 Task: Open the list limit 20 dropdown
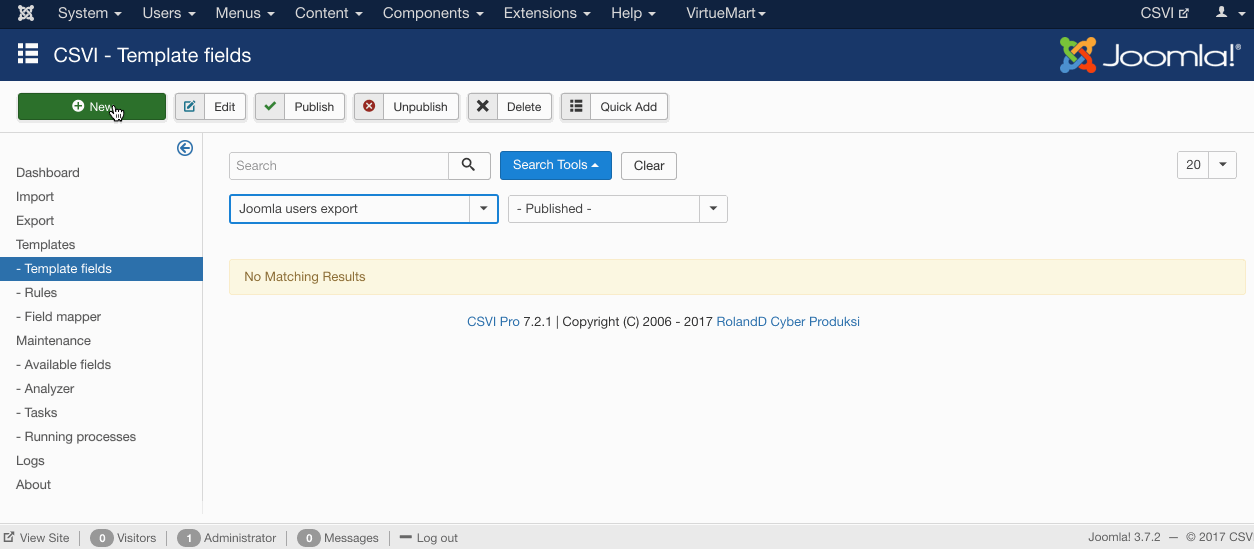[1207, 165]
